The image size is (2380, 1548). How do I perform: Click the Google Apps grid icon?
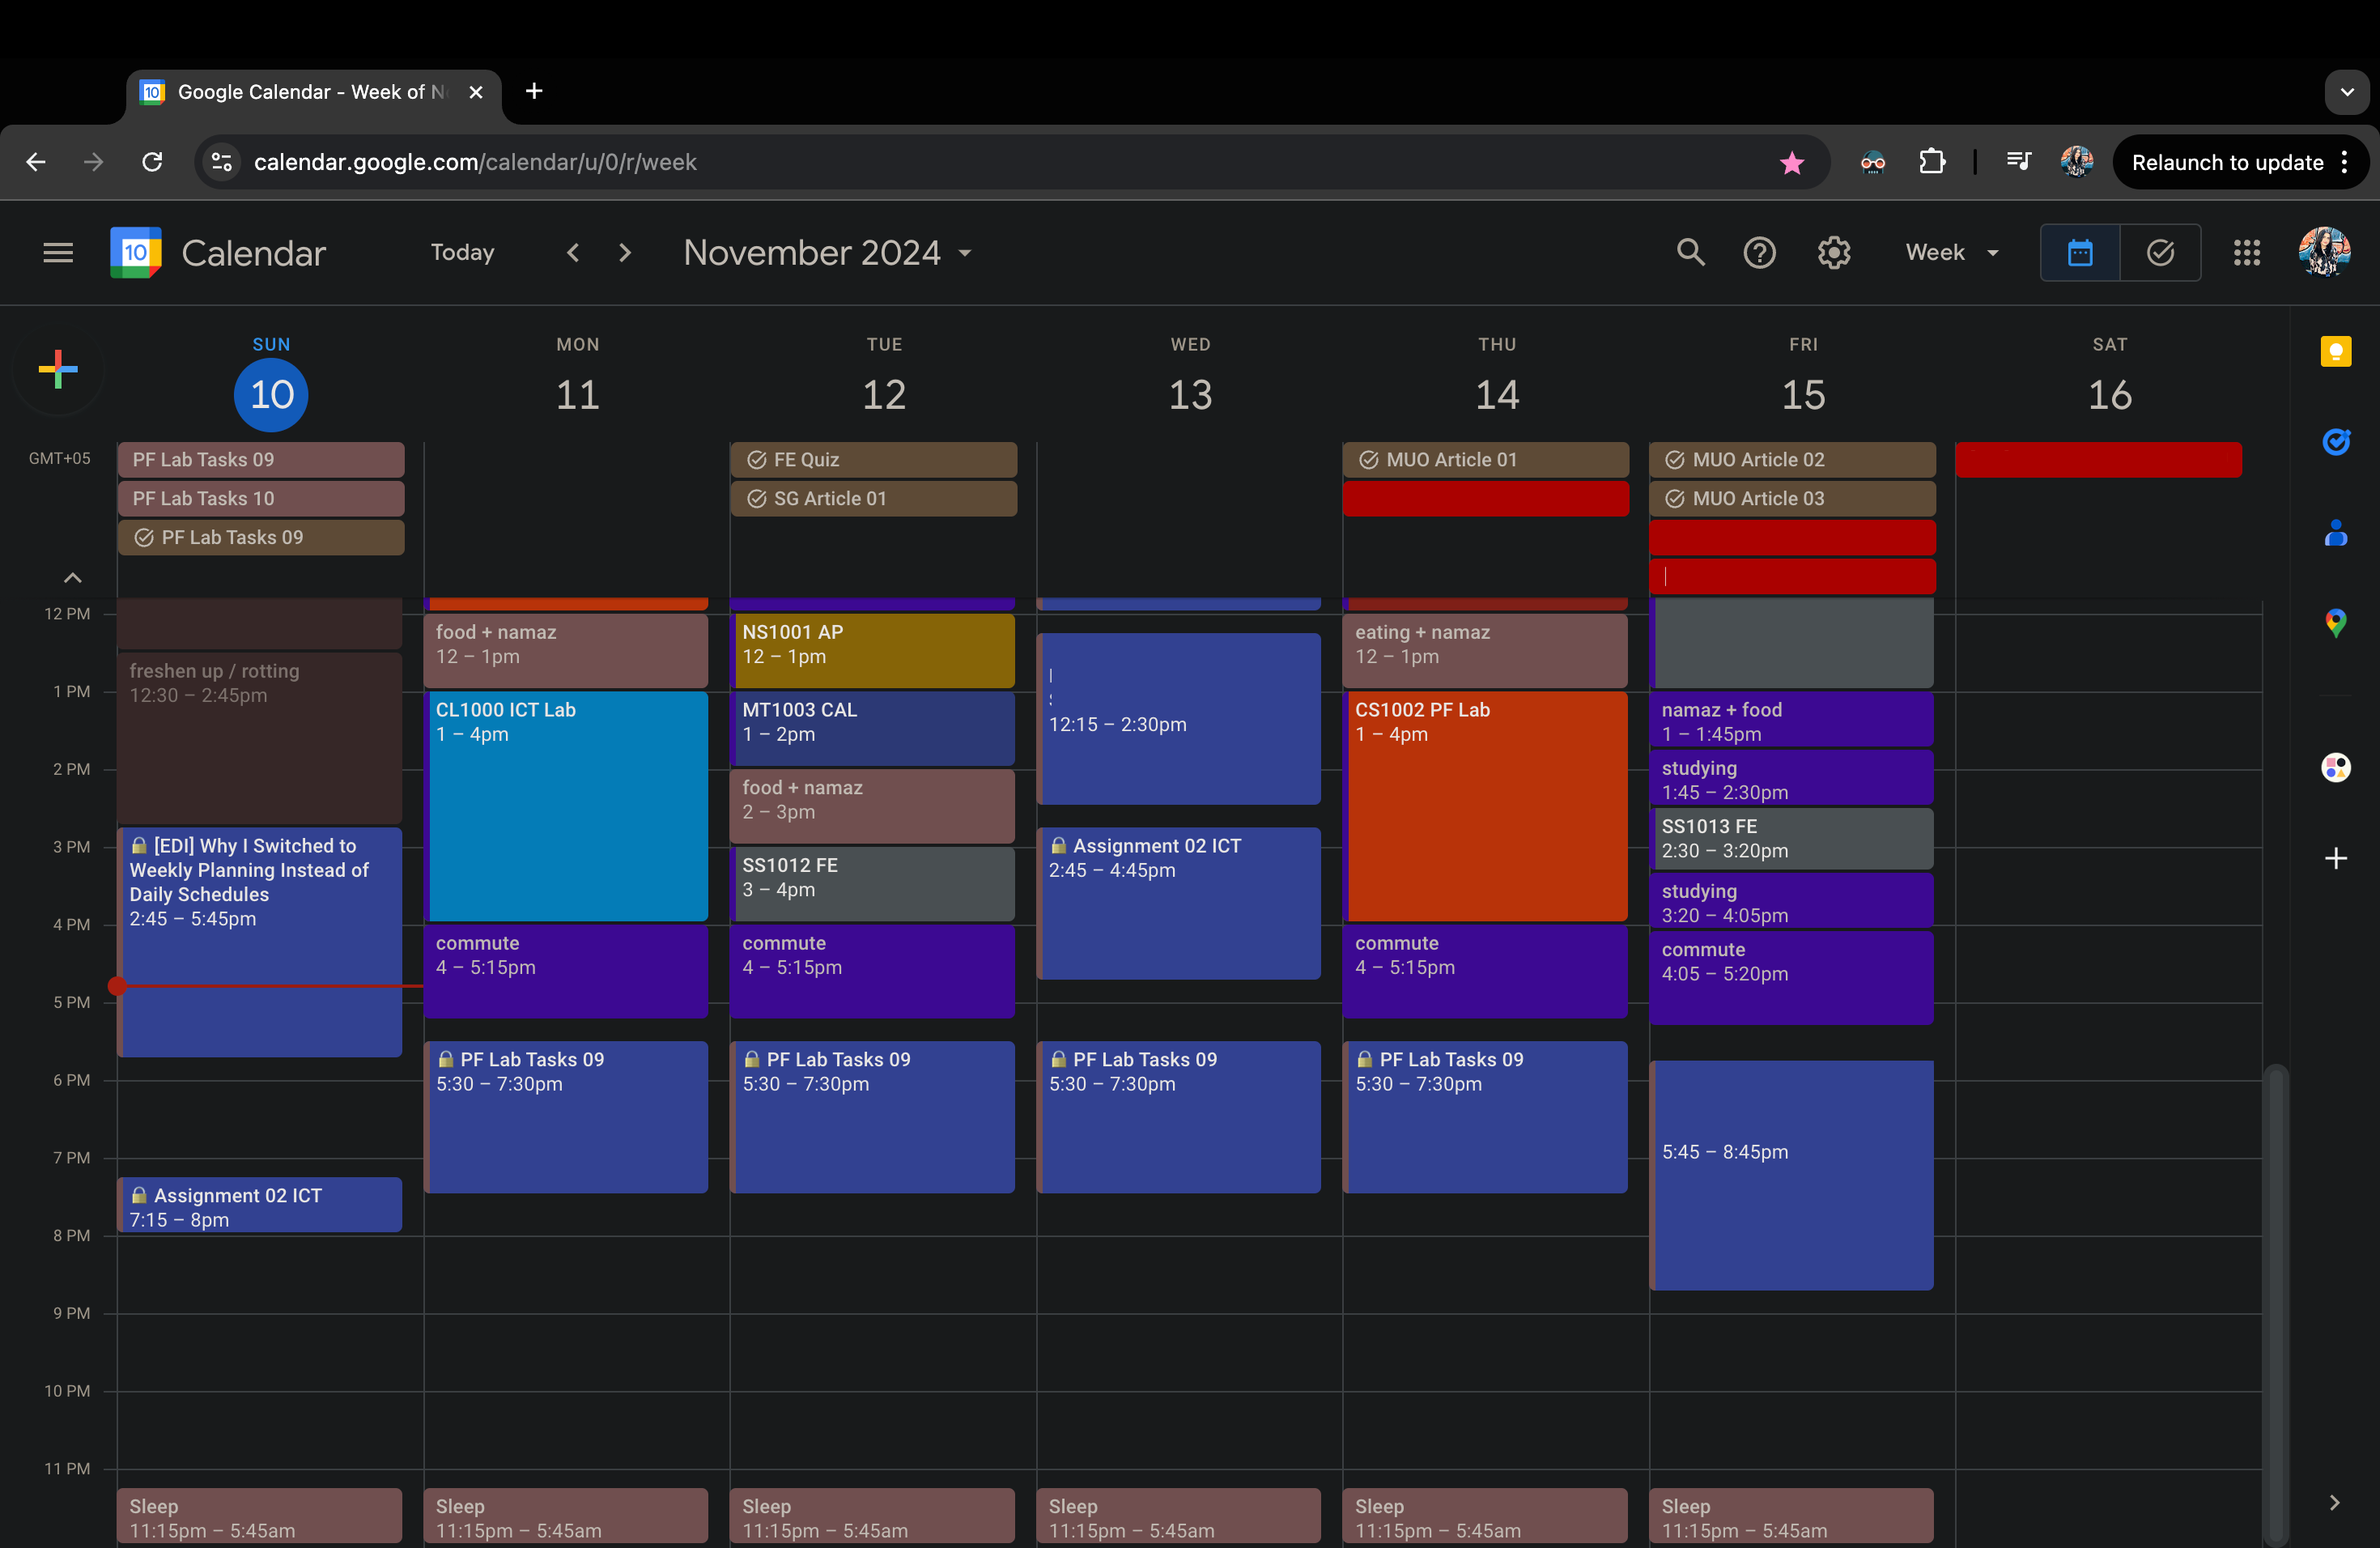2246,252
